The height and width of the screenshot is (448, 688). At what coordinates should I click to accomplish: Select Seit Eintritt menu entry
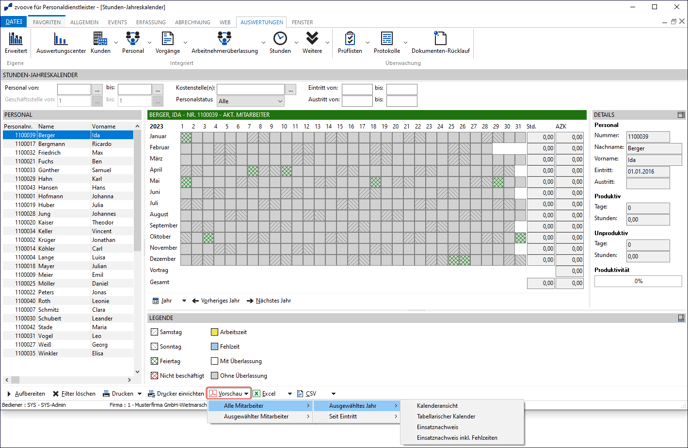[357, 416]
